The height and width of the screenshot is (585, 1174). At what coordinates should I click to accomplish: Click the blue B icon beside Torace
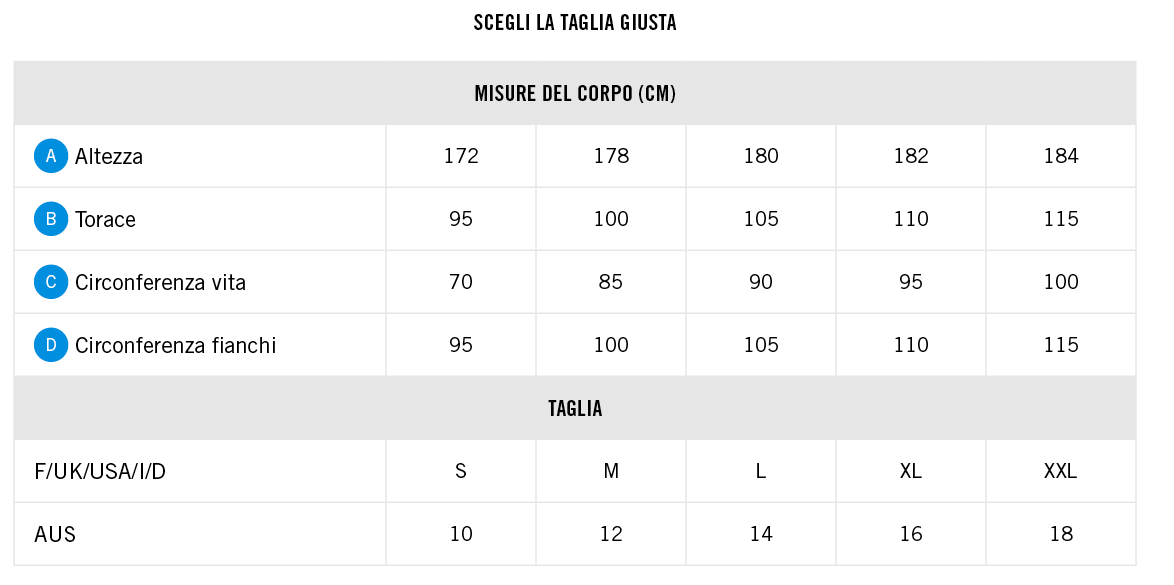[51, 219]
